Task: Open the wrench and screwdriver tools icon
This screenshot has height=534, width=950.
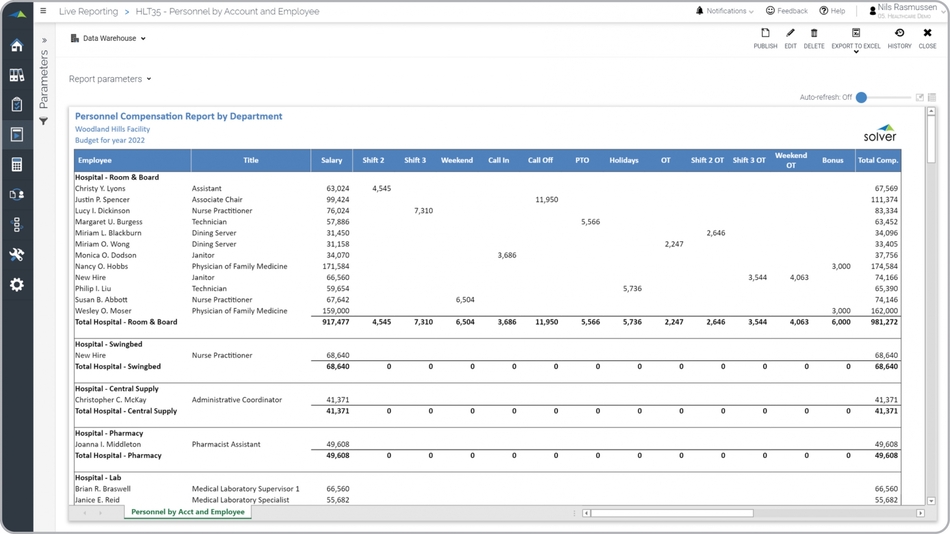Action: [17, 255]
